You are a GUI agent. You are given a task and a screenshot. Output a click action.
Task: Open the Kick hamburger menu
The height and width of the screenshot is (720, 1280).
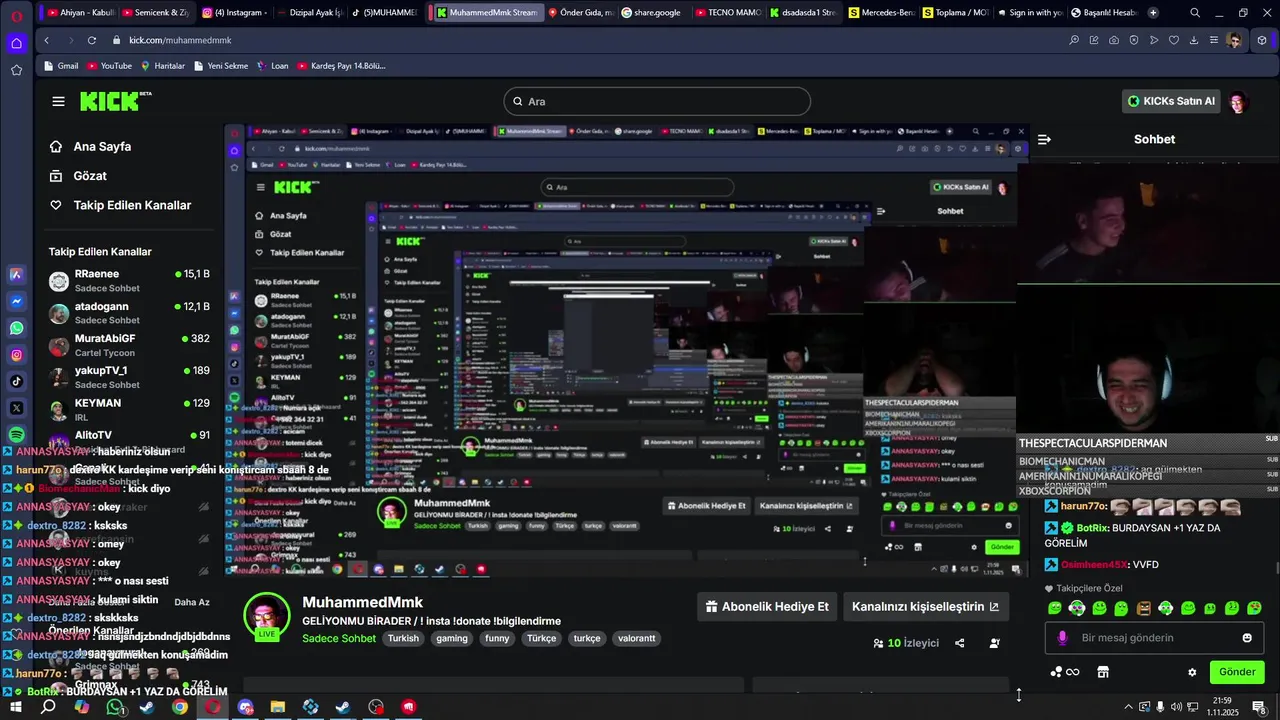58,101
